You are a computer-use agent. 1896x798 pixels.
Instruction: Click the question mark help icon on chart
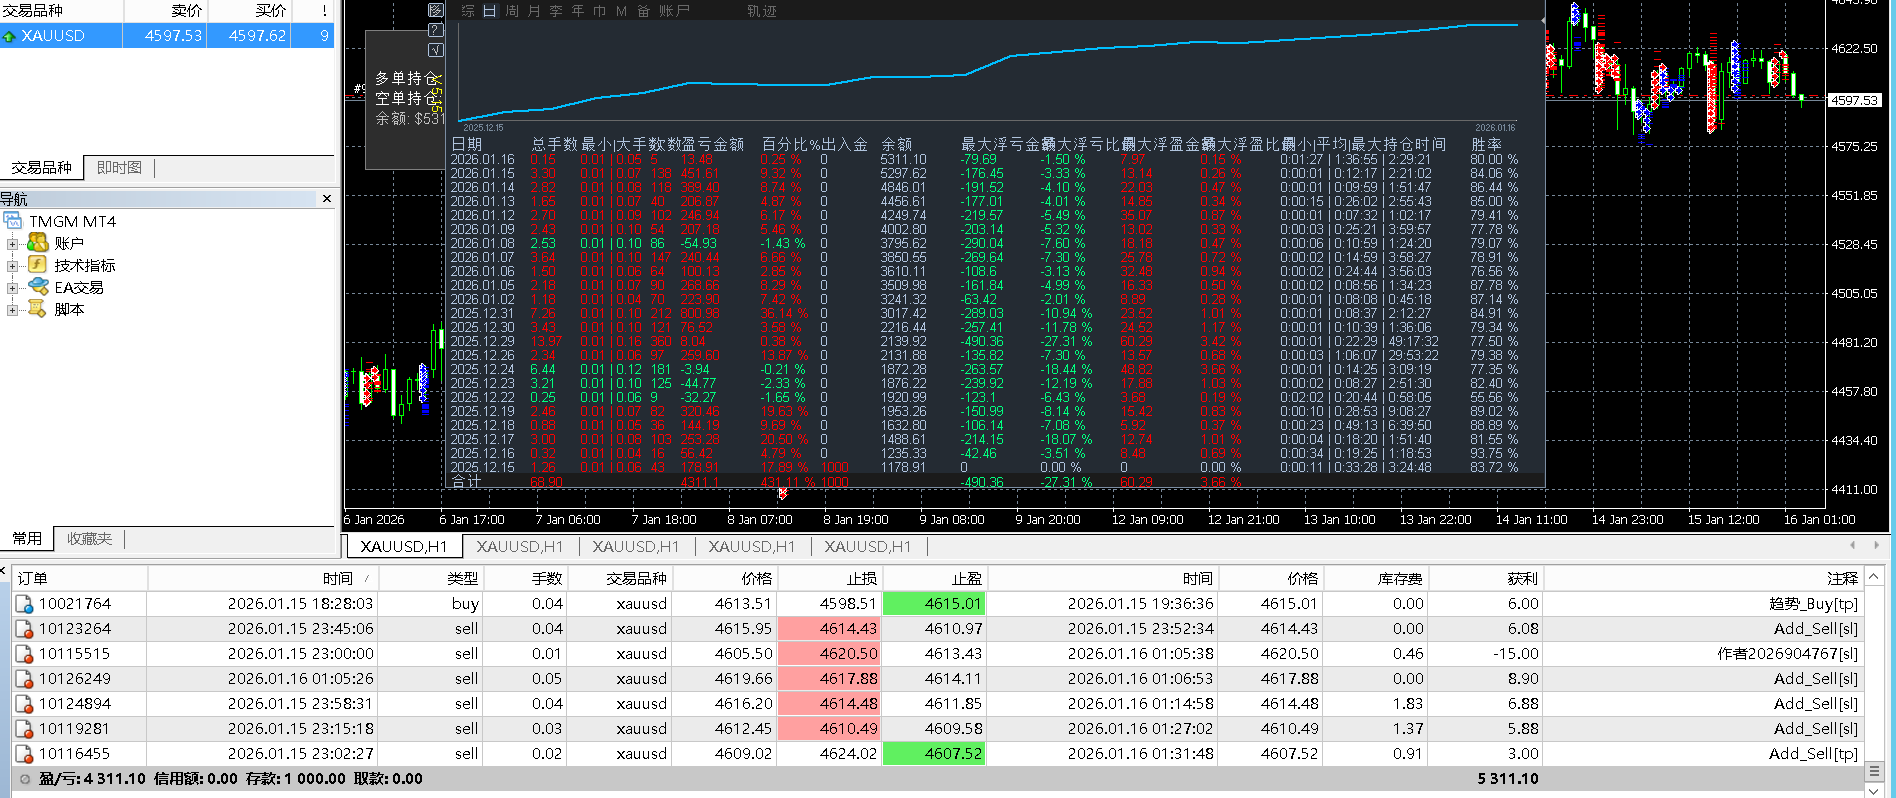click(435, 29)
